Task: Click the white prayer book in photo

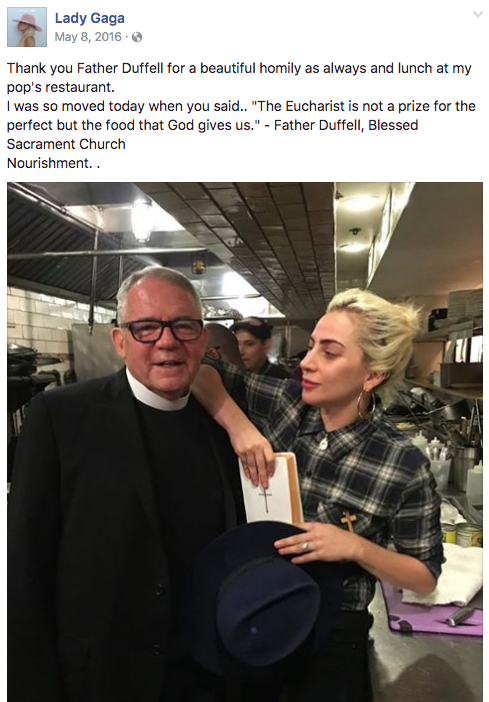Action: click(270, 490)
